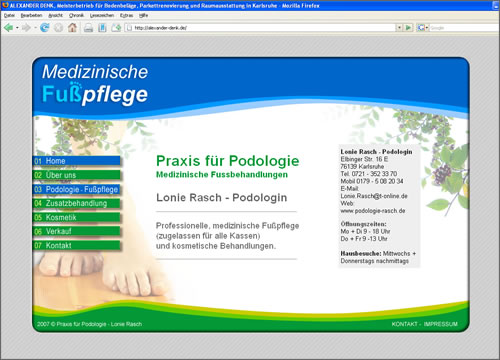Click the Lonie Rasch - Podologin heading
This screenshot has width=500, height=360.
tap(222, 198)
